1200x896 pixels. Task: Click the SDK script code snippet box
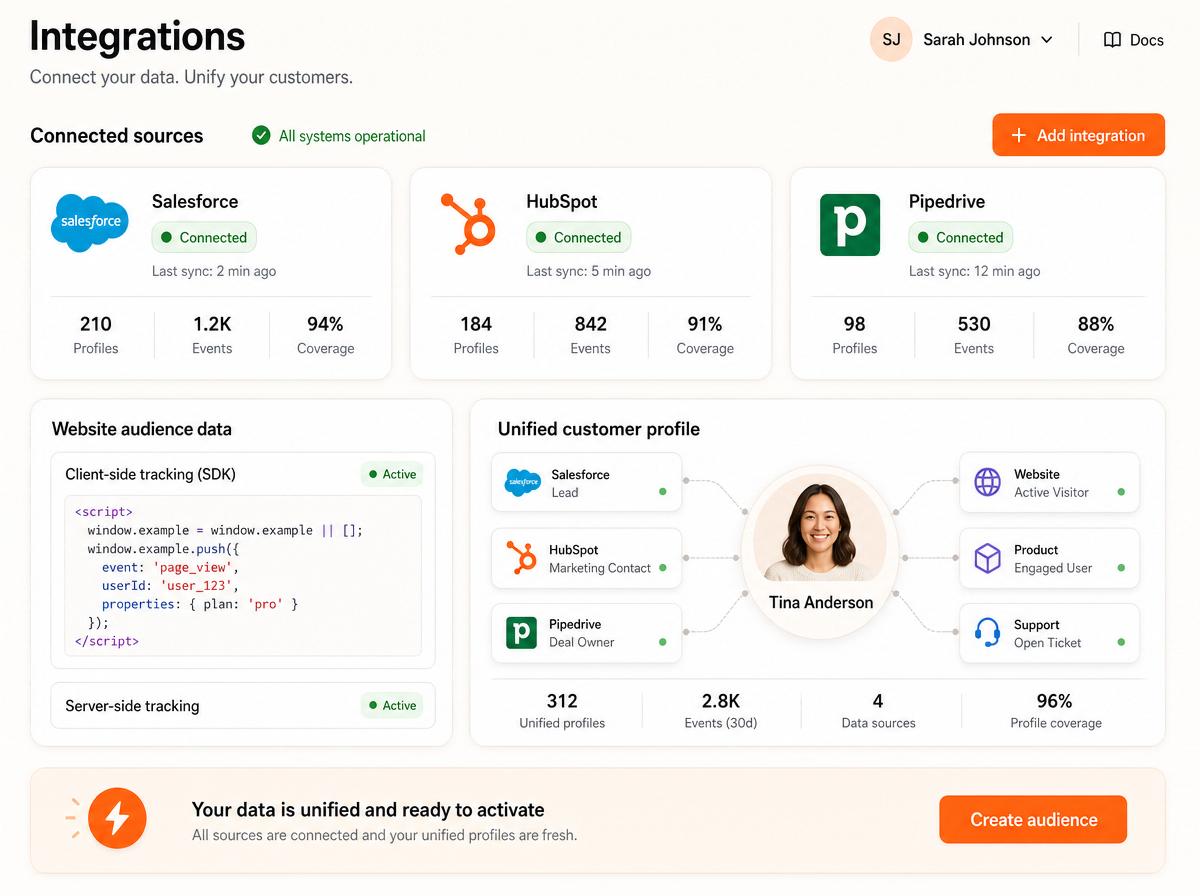[243, 575]
